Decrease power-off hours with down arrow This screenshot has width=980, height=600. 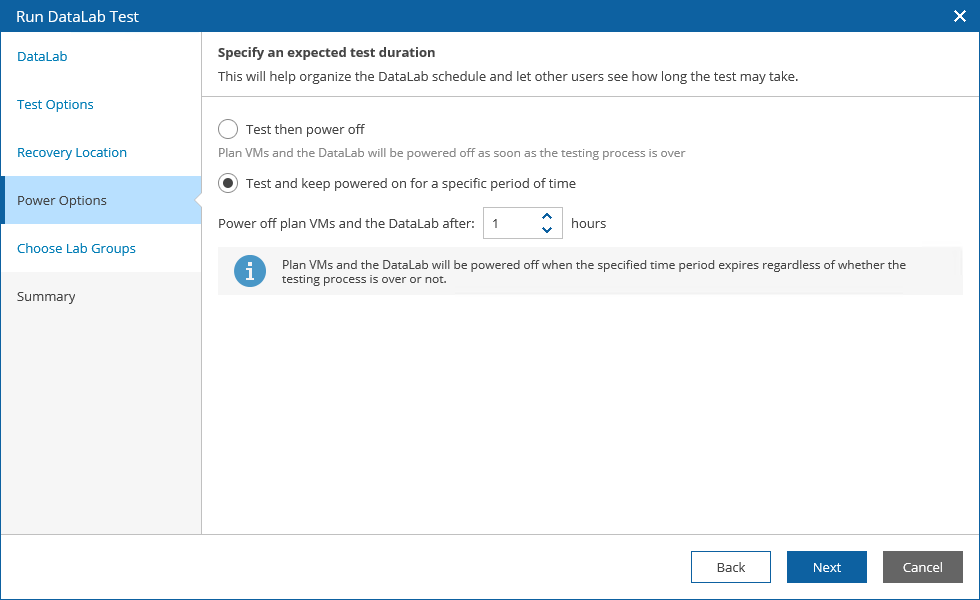pos(546,230)
